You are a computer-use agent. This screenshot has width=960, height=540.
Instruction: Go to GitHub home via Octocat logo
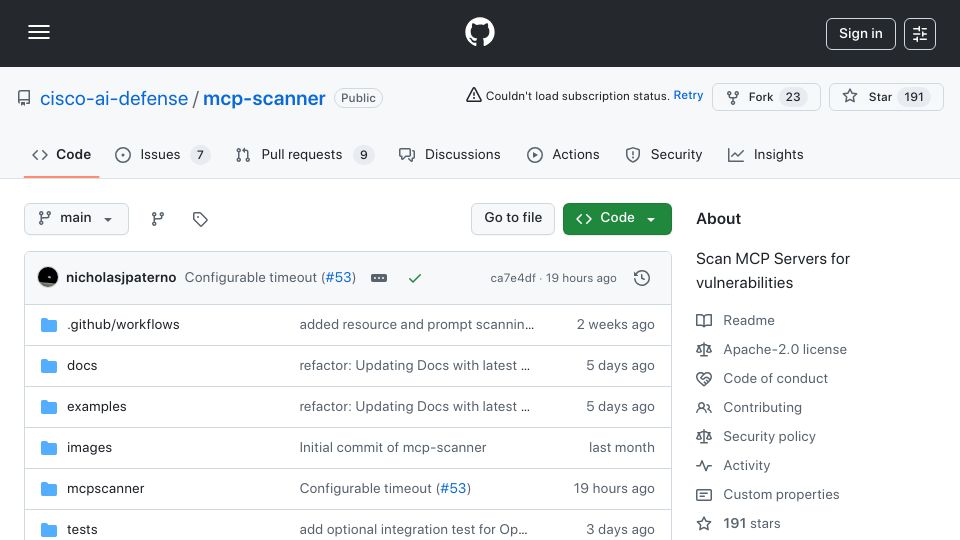click(x=479, y=32)
